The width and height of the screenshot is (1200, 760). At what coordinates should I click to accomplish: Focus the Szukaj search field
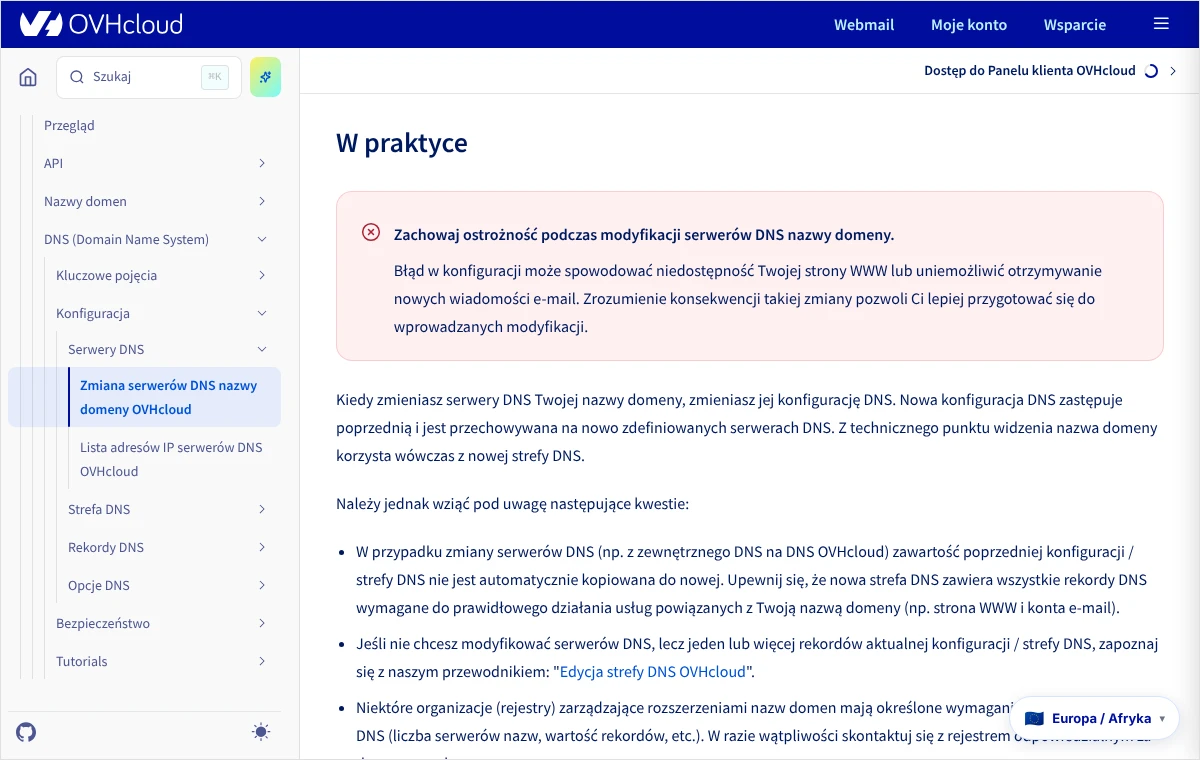tap(149, 77)
